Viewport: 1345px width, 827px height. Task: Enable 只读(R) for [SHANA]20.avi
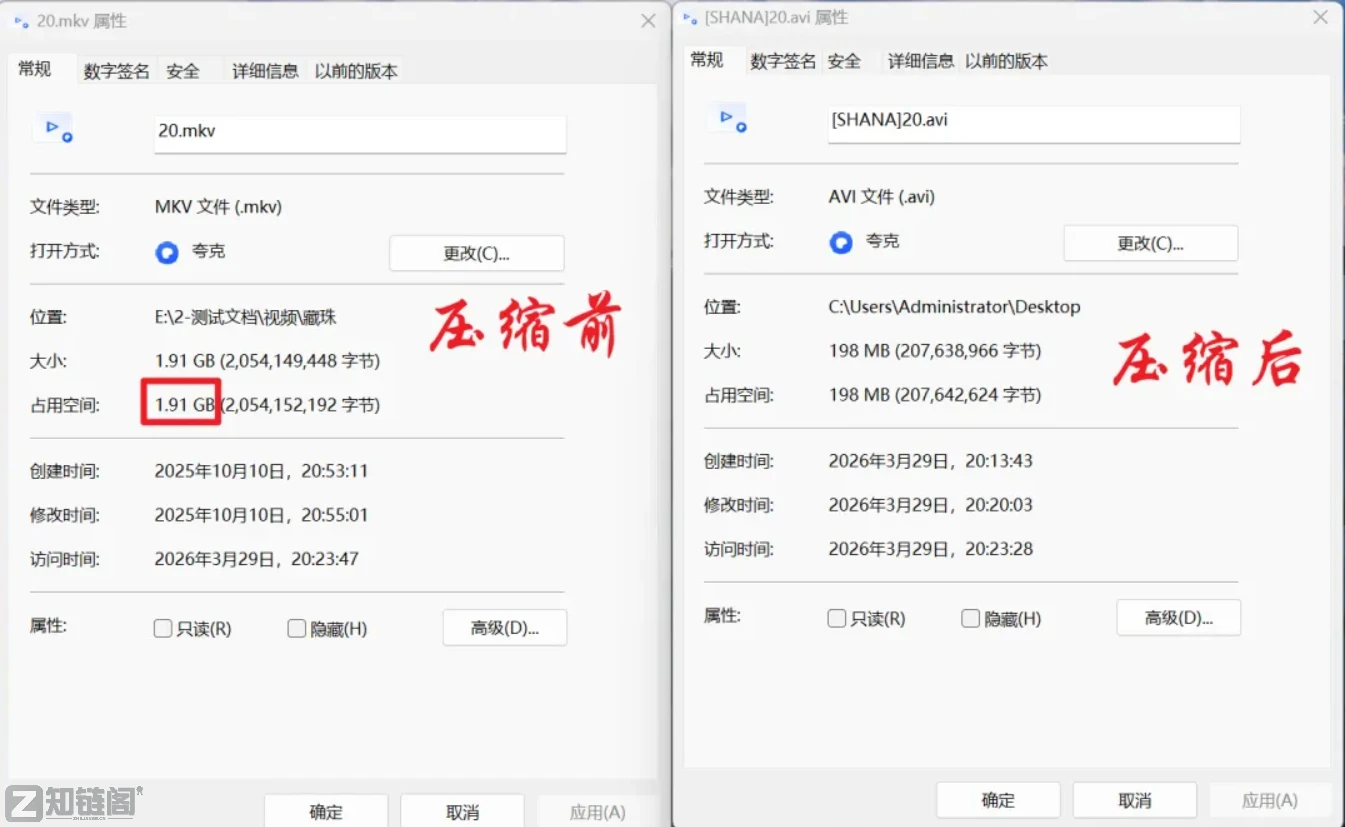click(836, 618)
